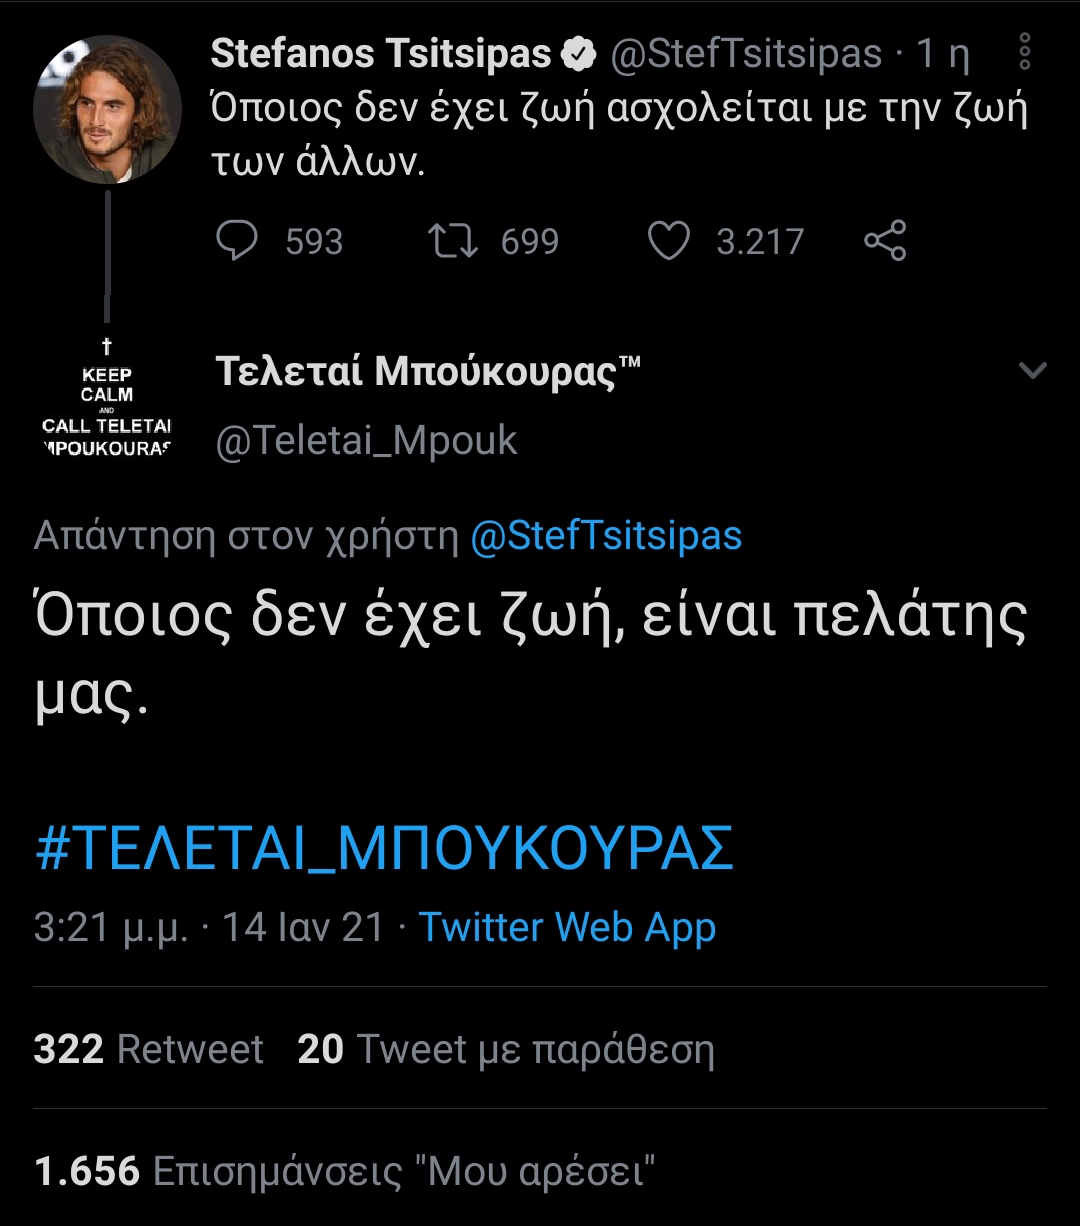View the 20 Tweet με παράθεση list
Viewport: 1080px width, 1226px height.
(506, 1049)
